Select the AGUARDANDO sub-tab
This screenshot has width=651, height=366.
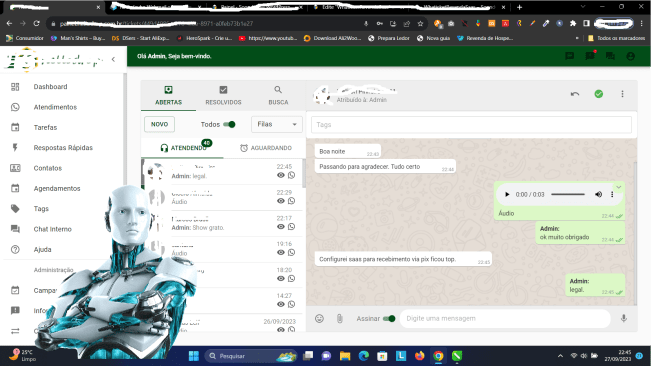coord(266,148)
